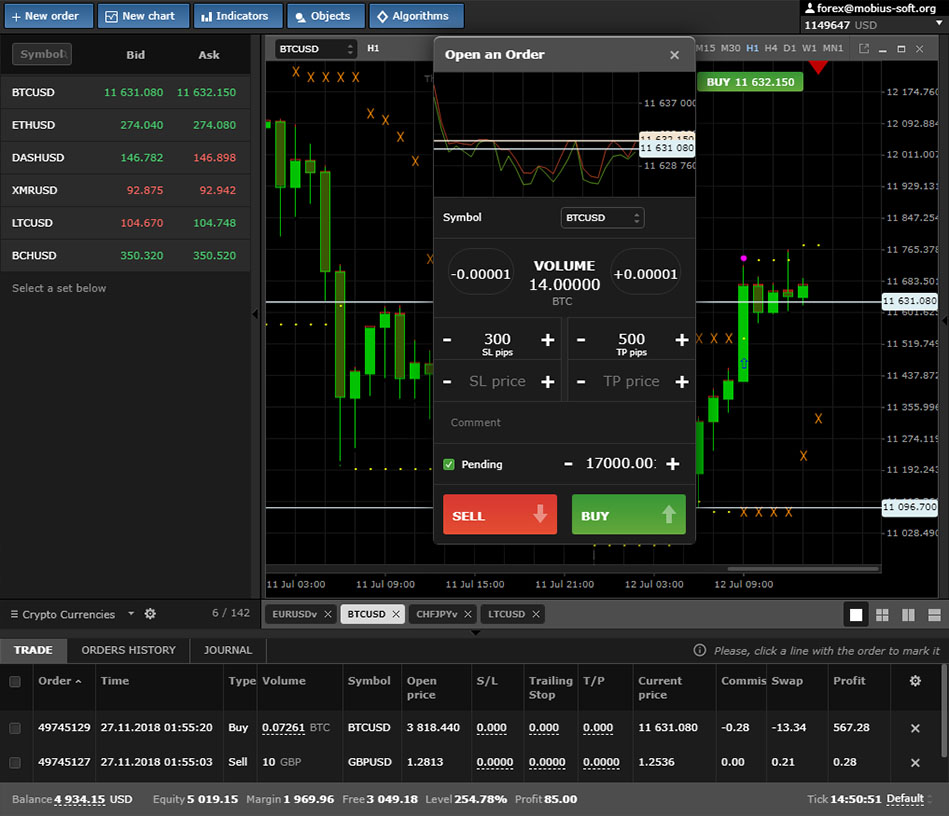Close order 49745129 with X icon

point(914,729)
